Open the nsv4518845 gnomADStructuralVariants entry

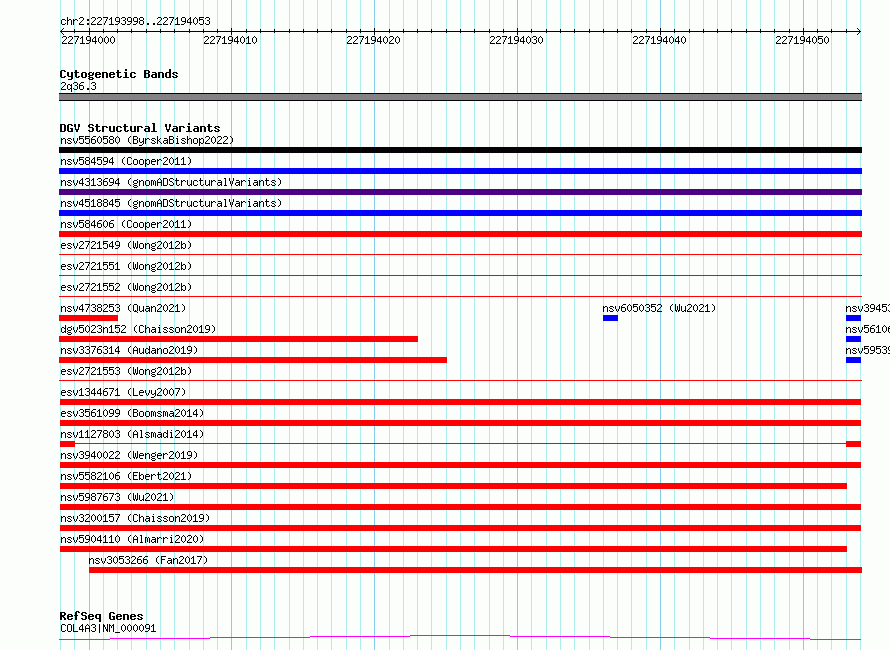point(170,203)
